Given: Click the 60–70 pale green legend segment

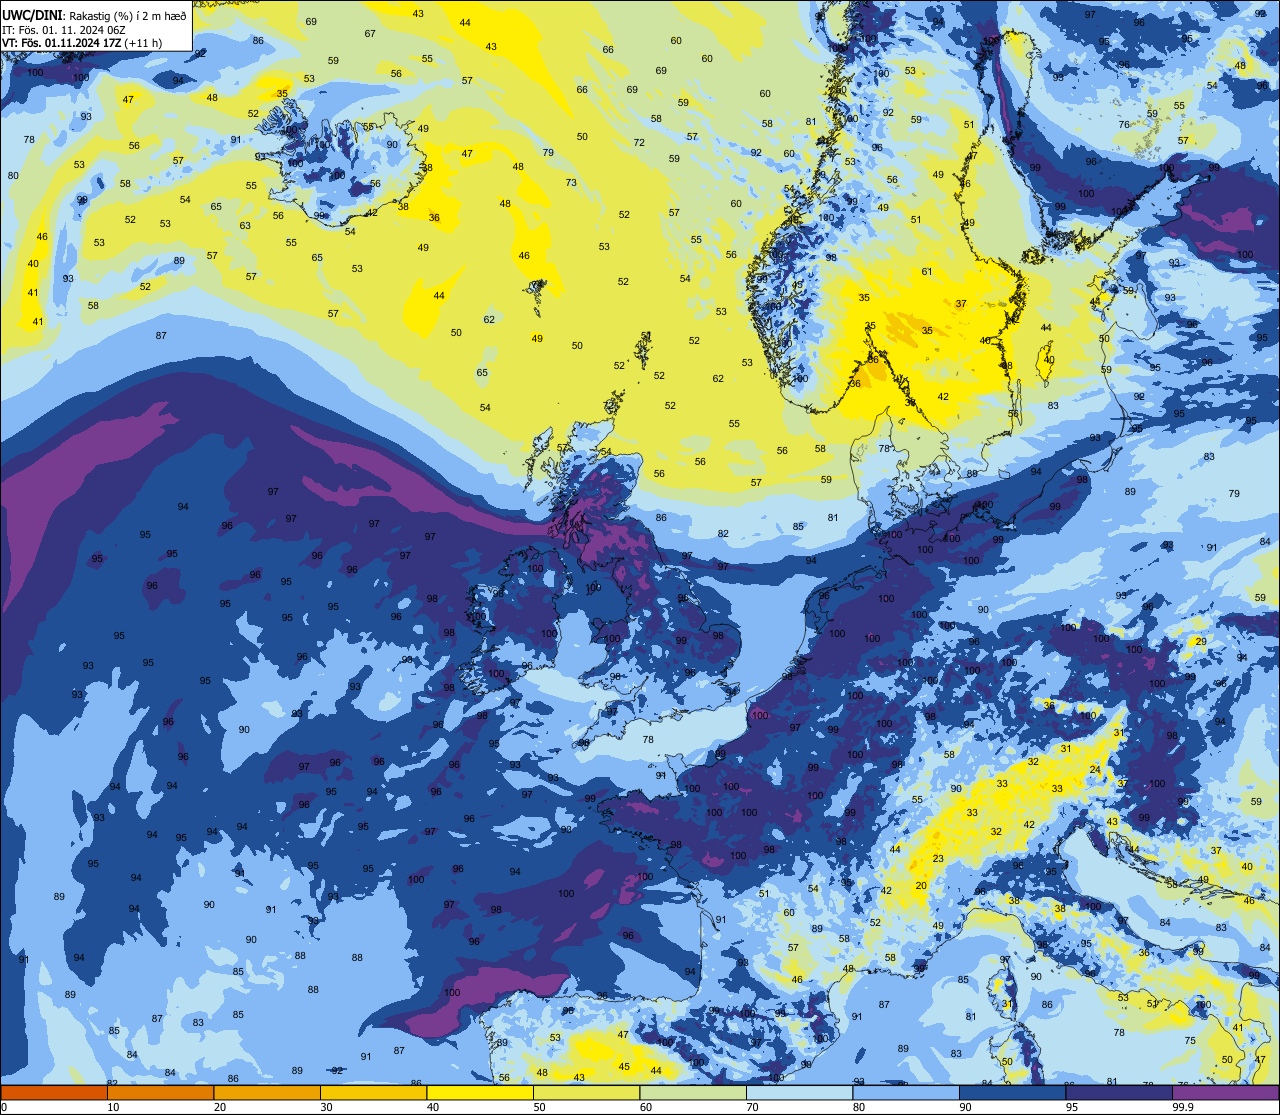Looking at the screenshot, I should point(693,1093).
